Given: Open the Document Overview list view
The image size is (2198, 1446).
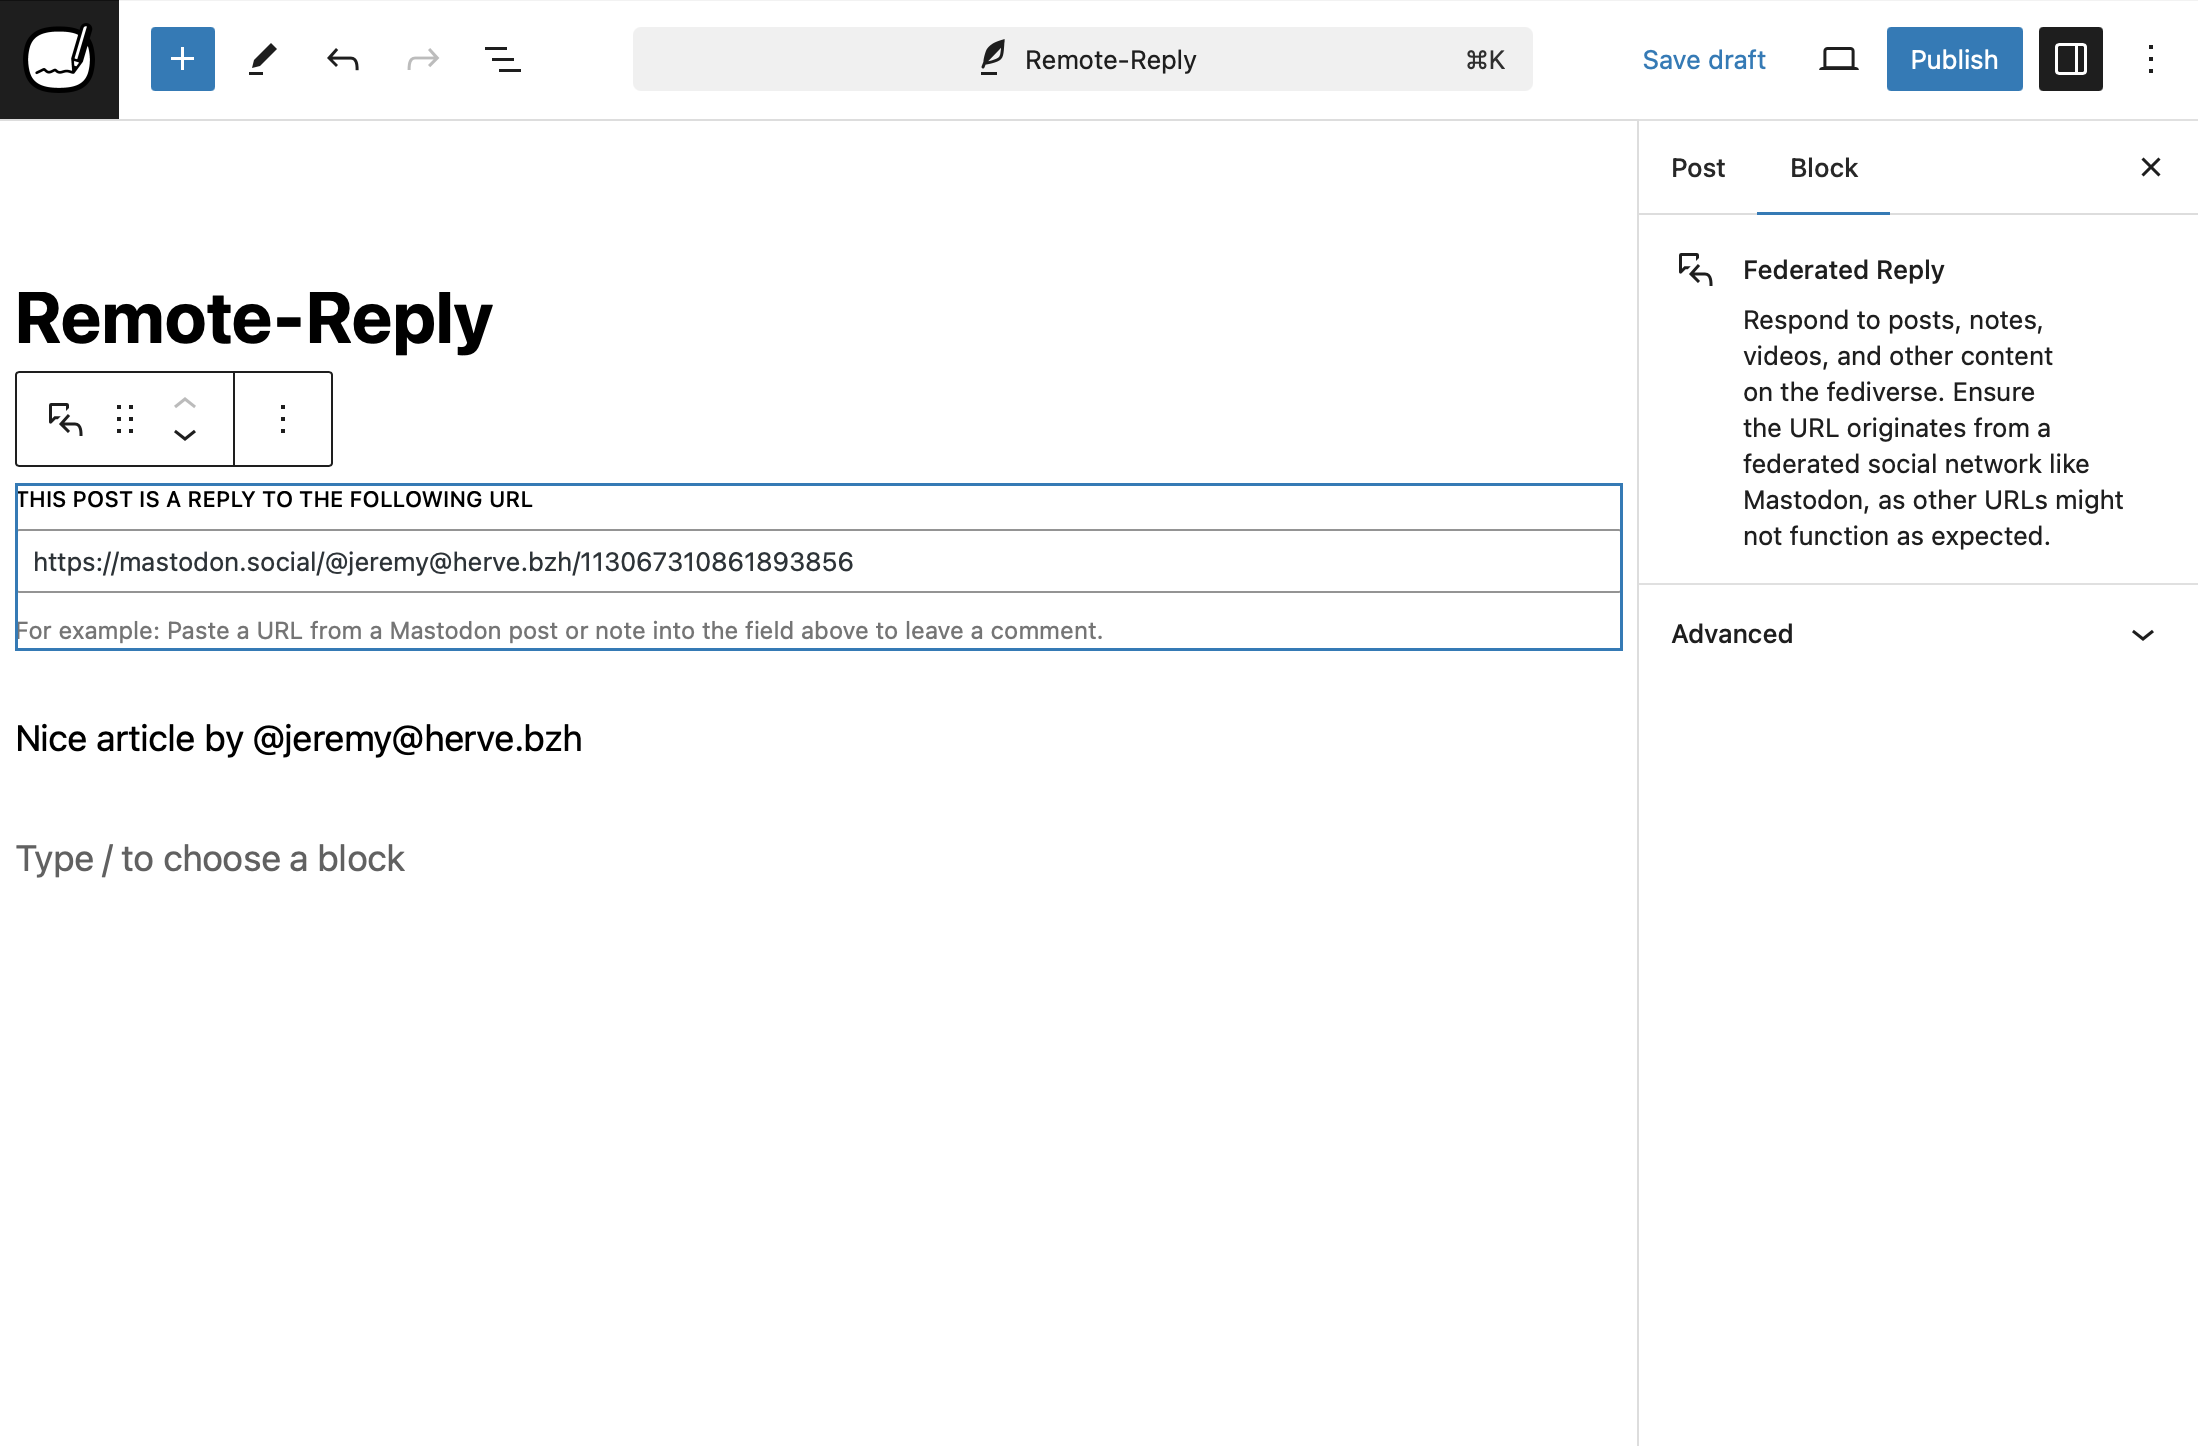Looking at the screenshot, I should [x=503, y=59].
